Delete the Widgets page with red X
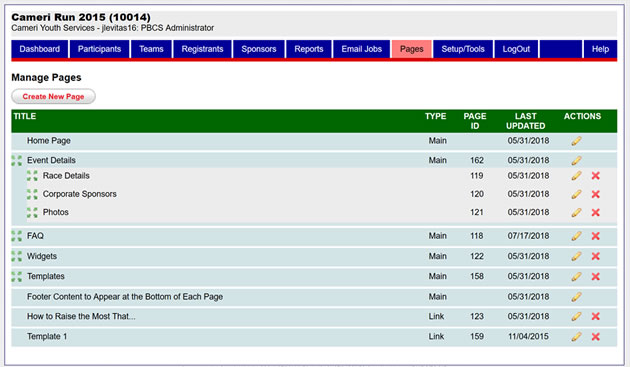The width and height of the screenshot is (630, 367). [595, 256]
